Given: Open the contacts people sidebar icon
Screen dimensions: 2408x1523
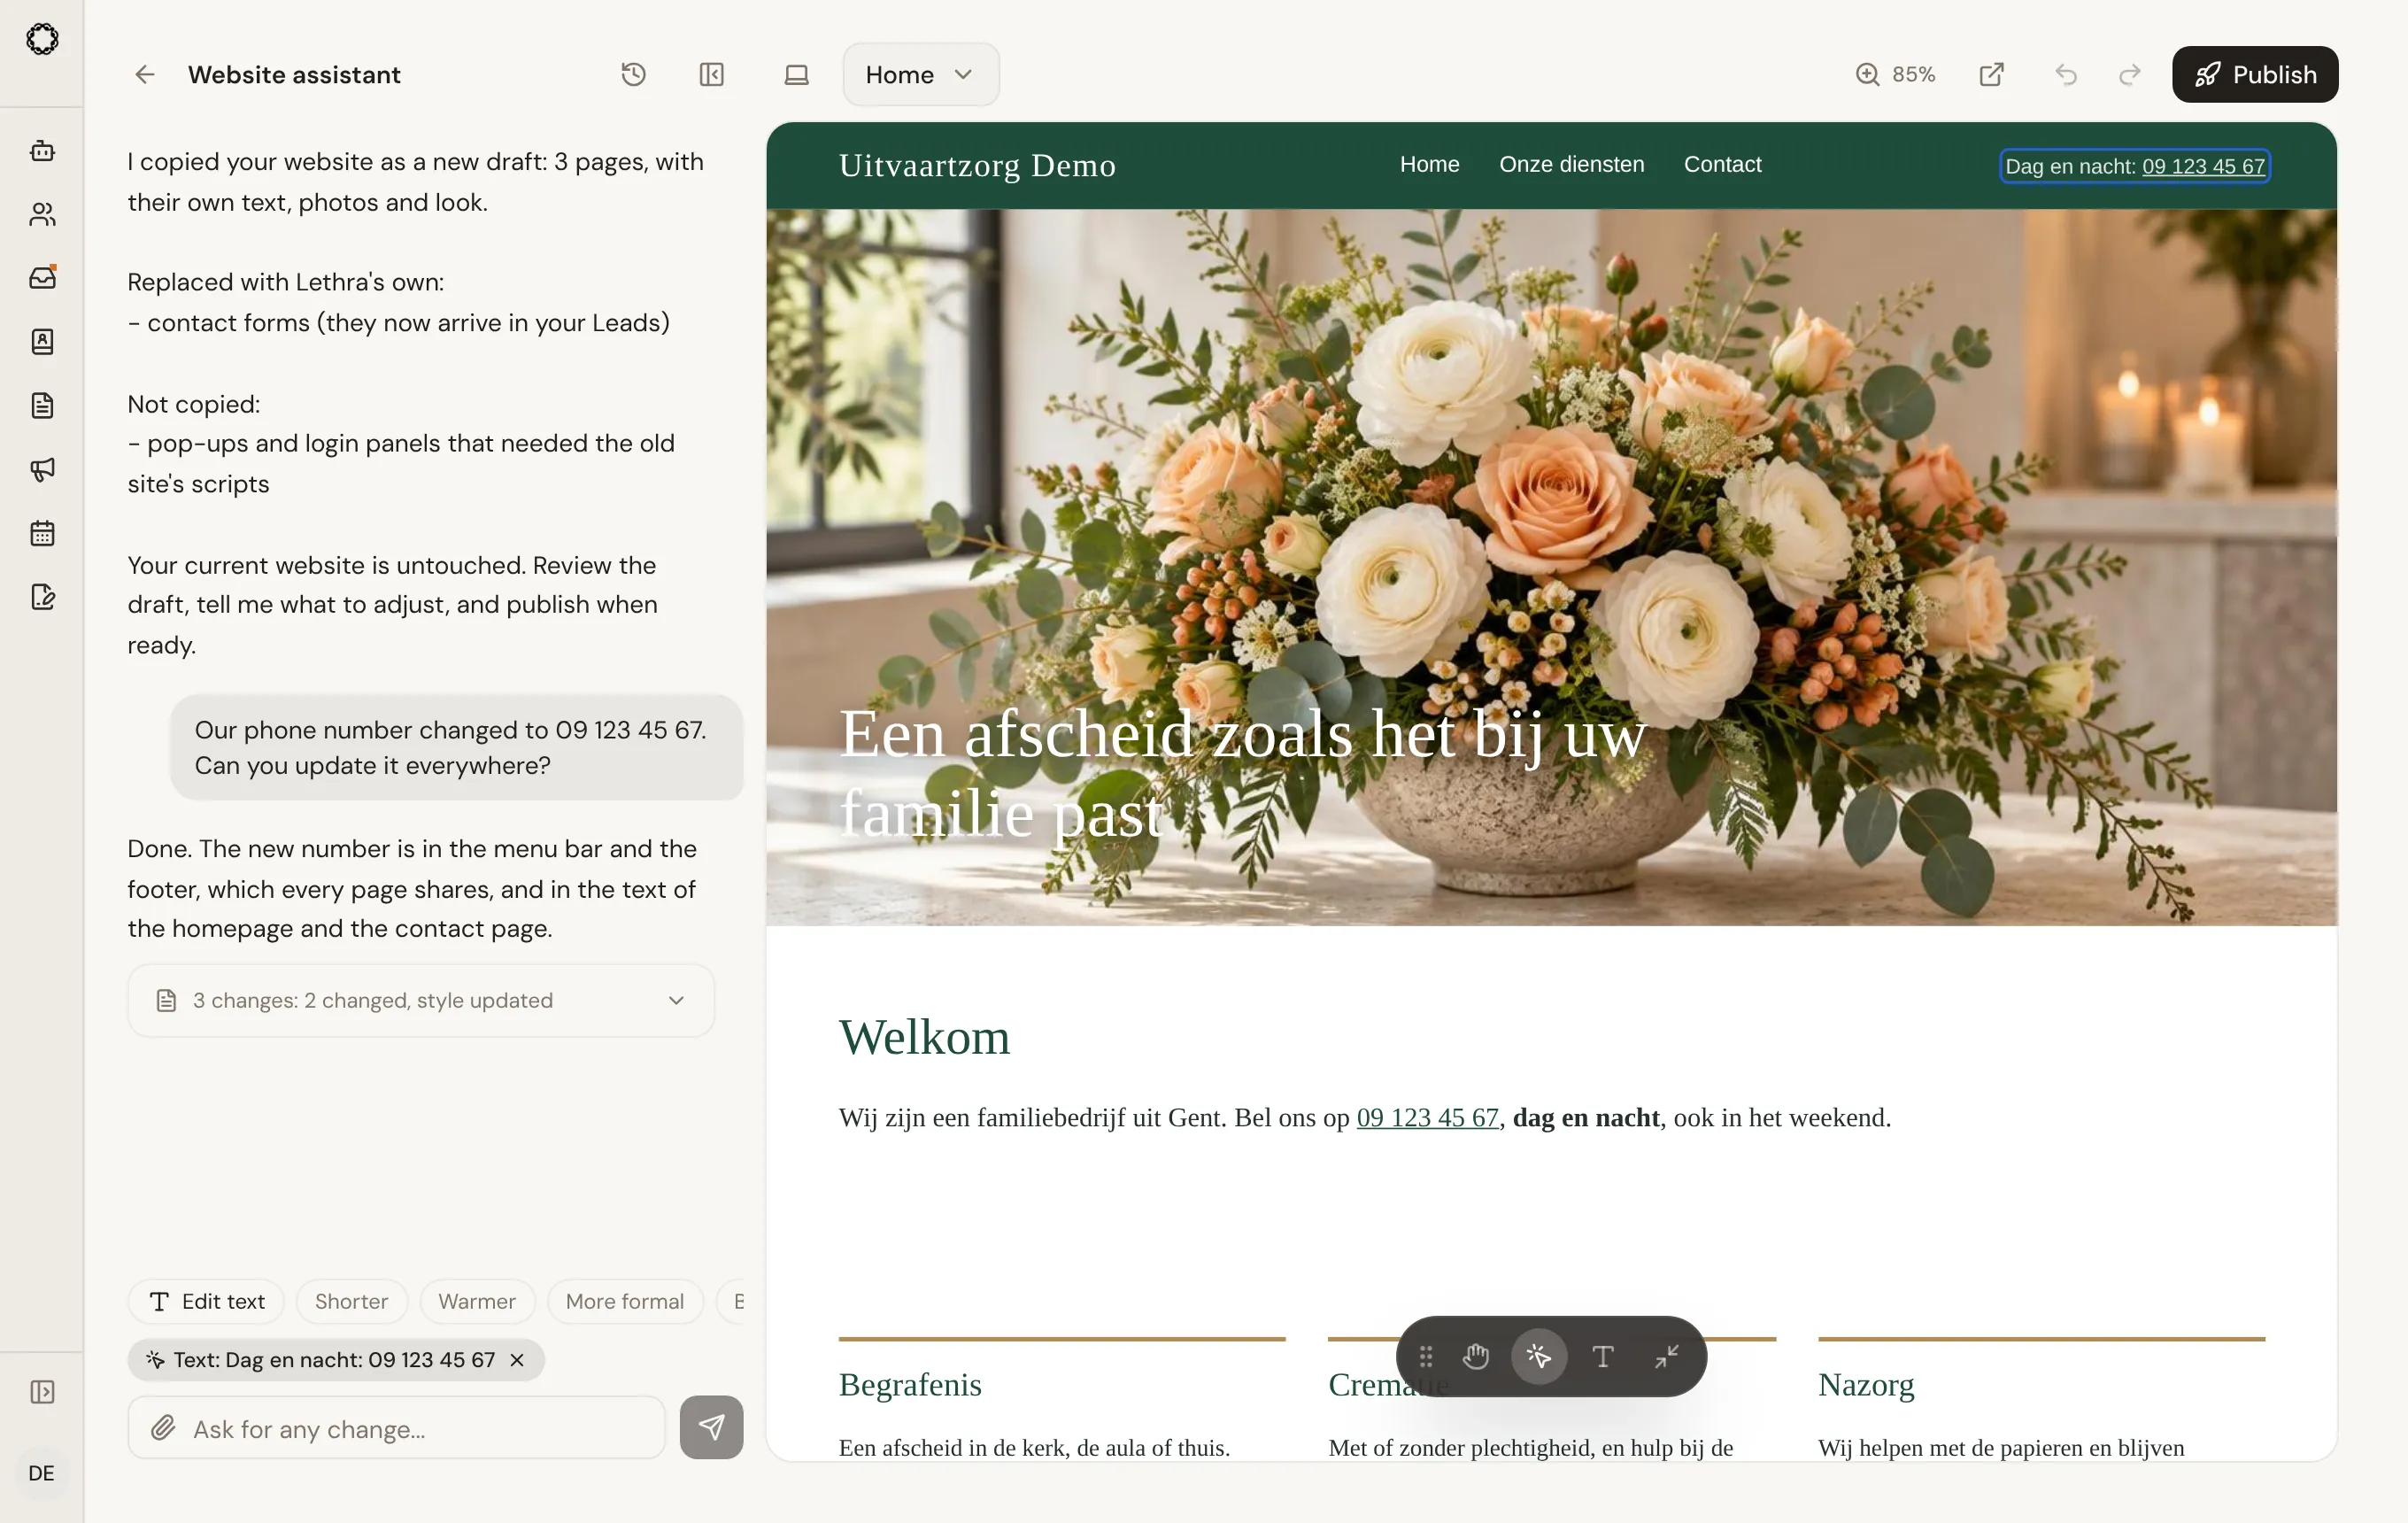Looking at the screenshot, I should [42, 214].
